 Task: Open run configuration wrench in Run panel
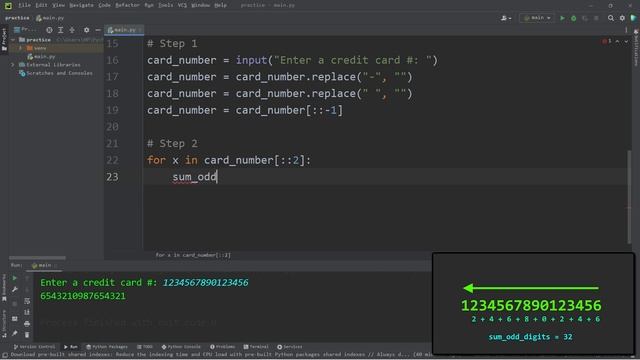point(15,289)
